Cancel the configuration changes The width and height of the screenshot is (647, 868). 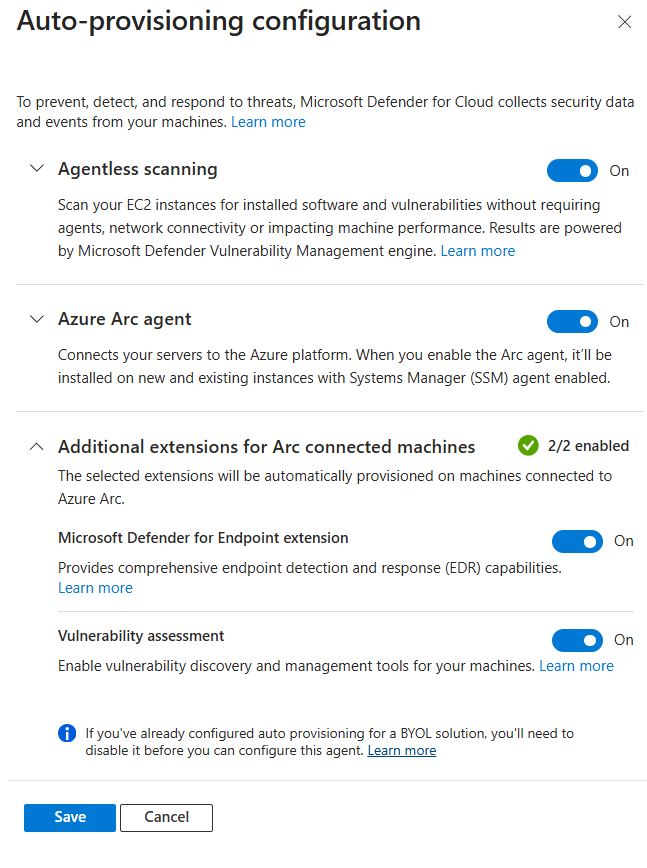(167, 818)
